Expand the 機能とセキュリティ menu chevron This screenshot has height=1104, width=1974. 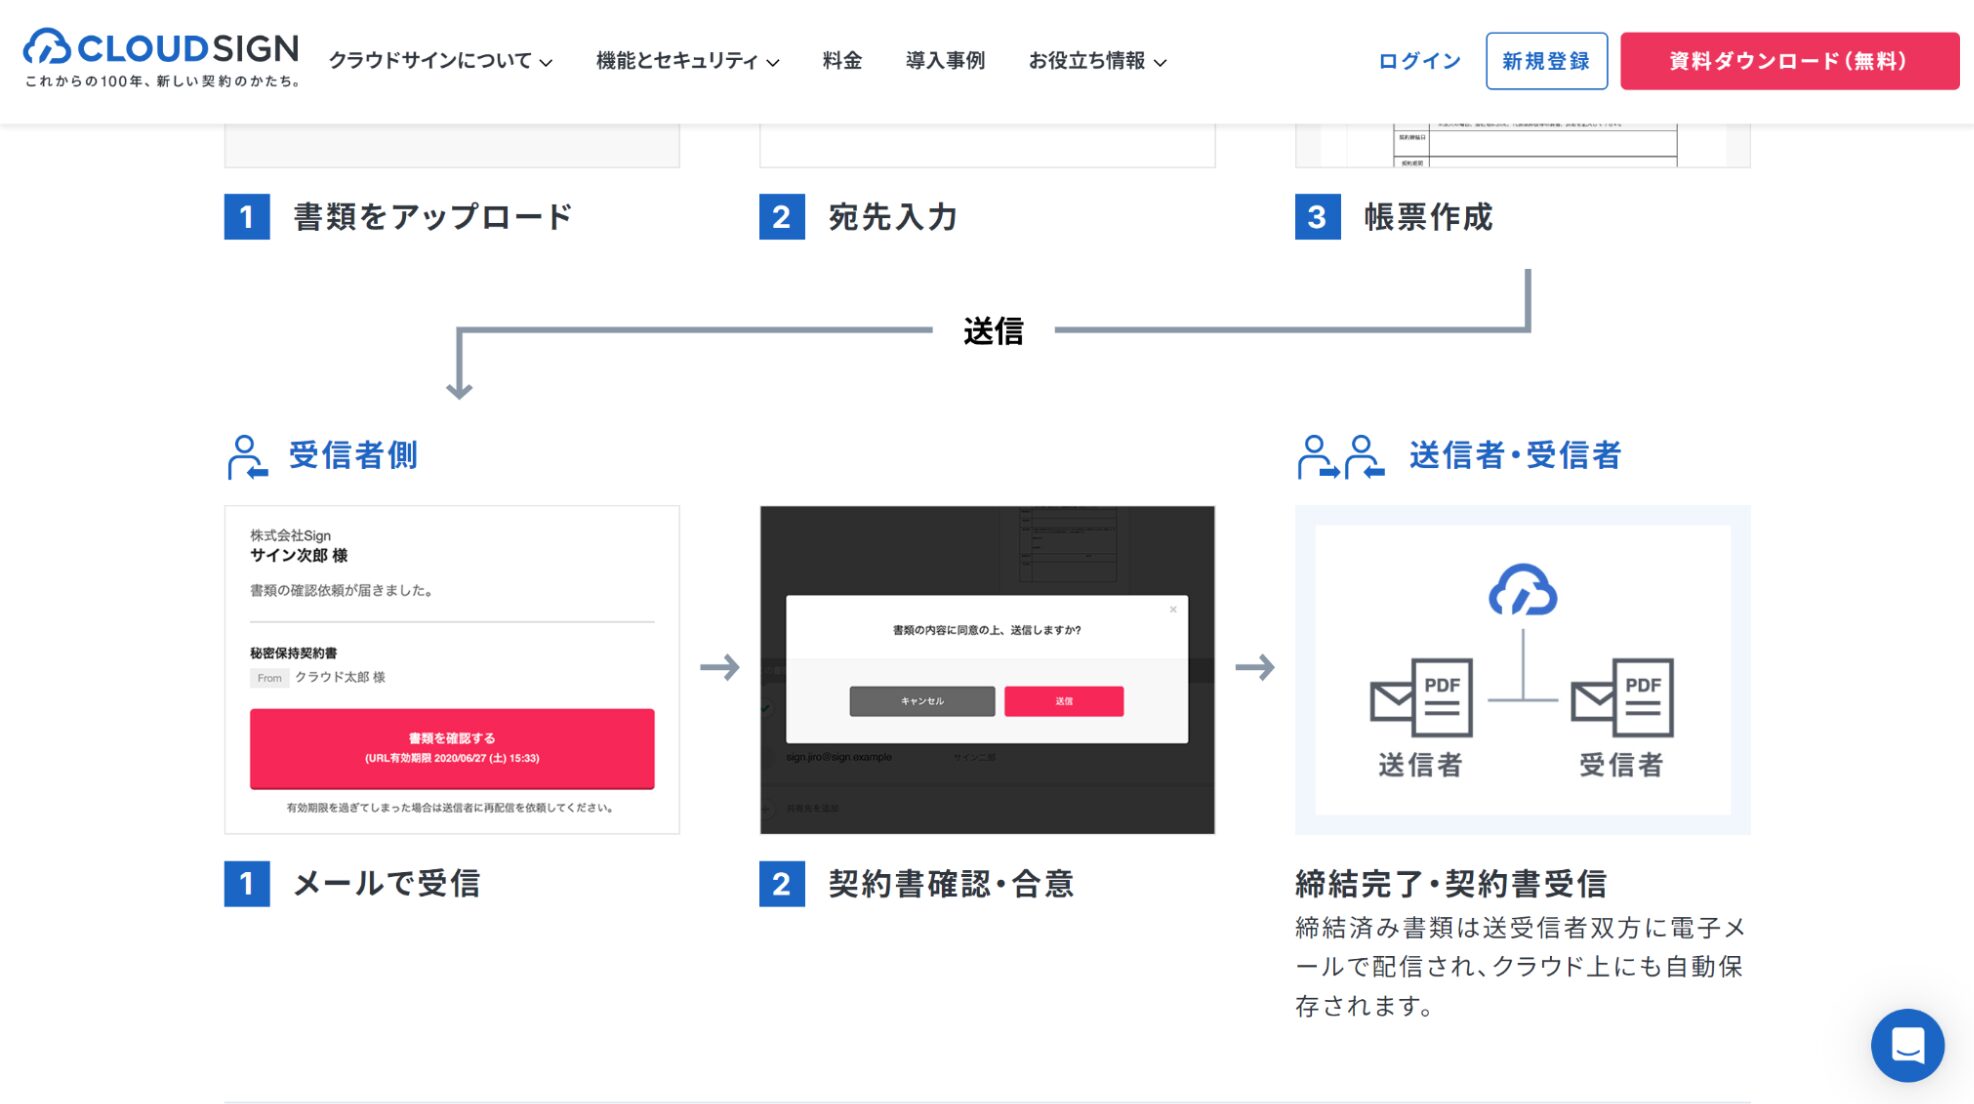coord(773,62)
